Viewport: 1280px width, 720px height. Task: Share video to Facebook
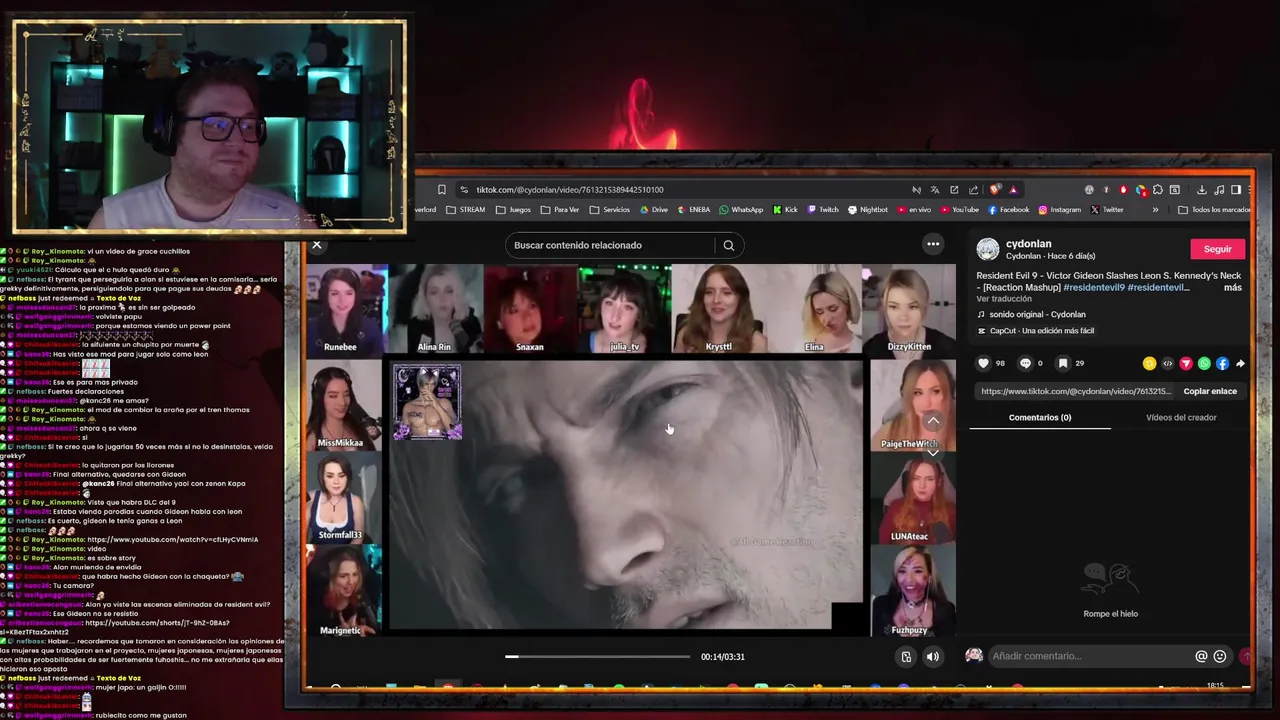coord(1222,363)
